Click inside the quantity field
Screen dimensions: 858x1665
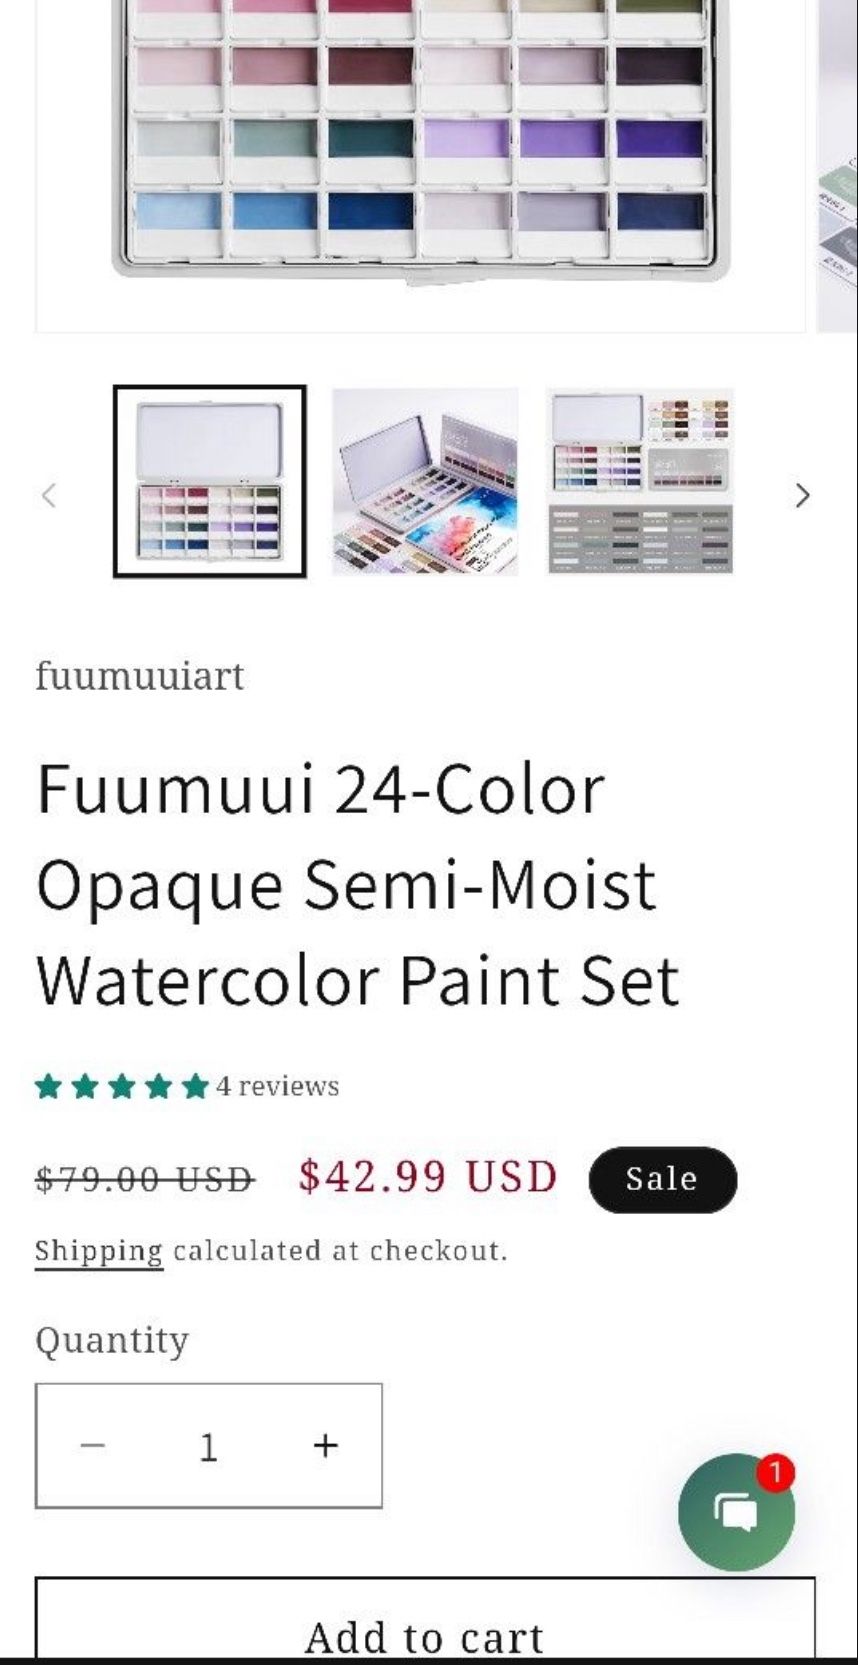(209, 1446)
